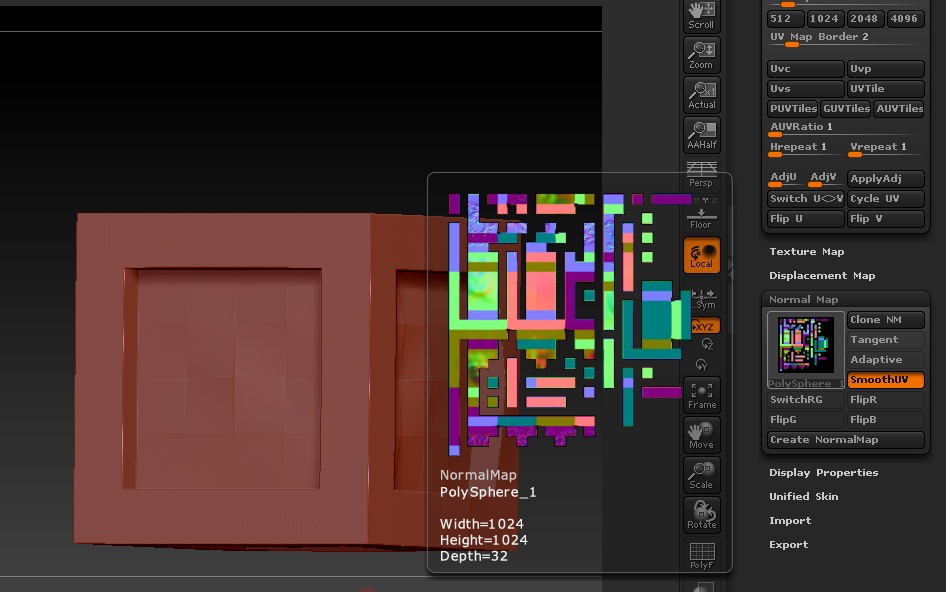
Task: Toggle Persp perspective mode
Action: (x=702, y=174)
